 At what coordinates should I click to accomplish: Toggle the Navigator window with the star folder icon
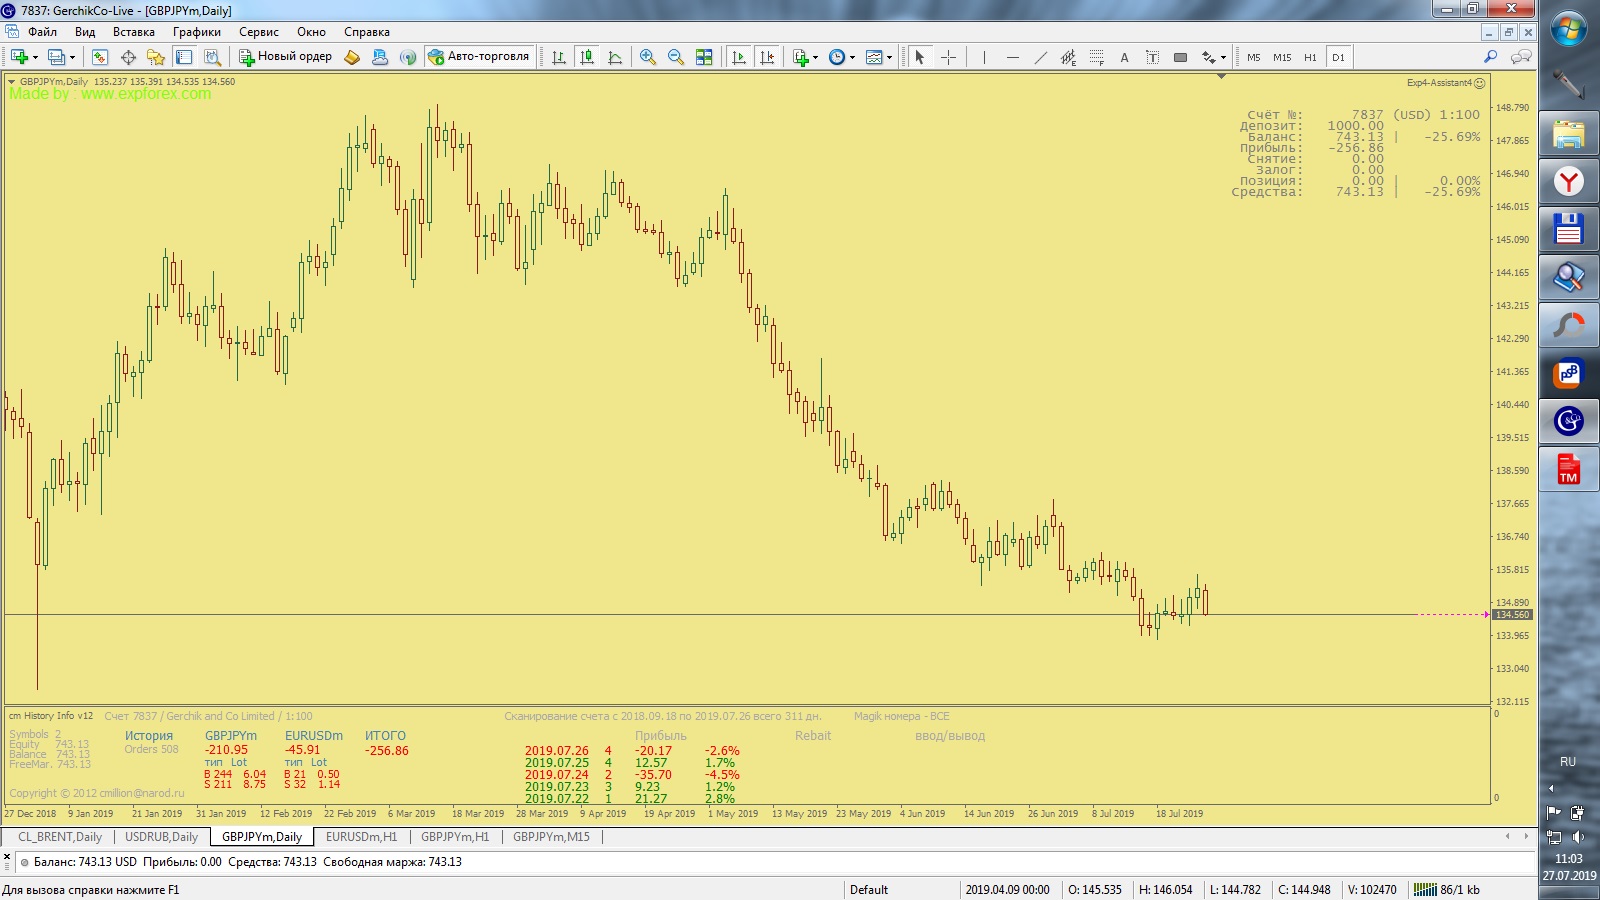156,57
